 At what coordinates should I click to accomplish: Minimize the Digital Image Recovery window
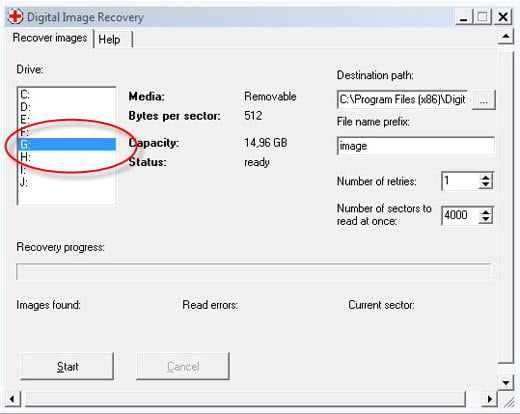click(x=464, y=17)
